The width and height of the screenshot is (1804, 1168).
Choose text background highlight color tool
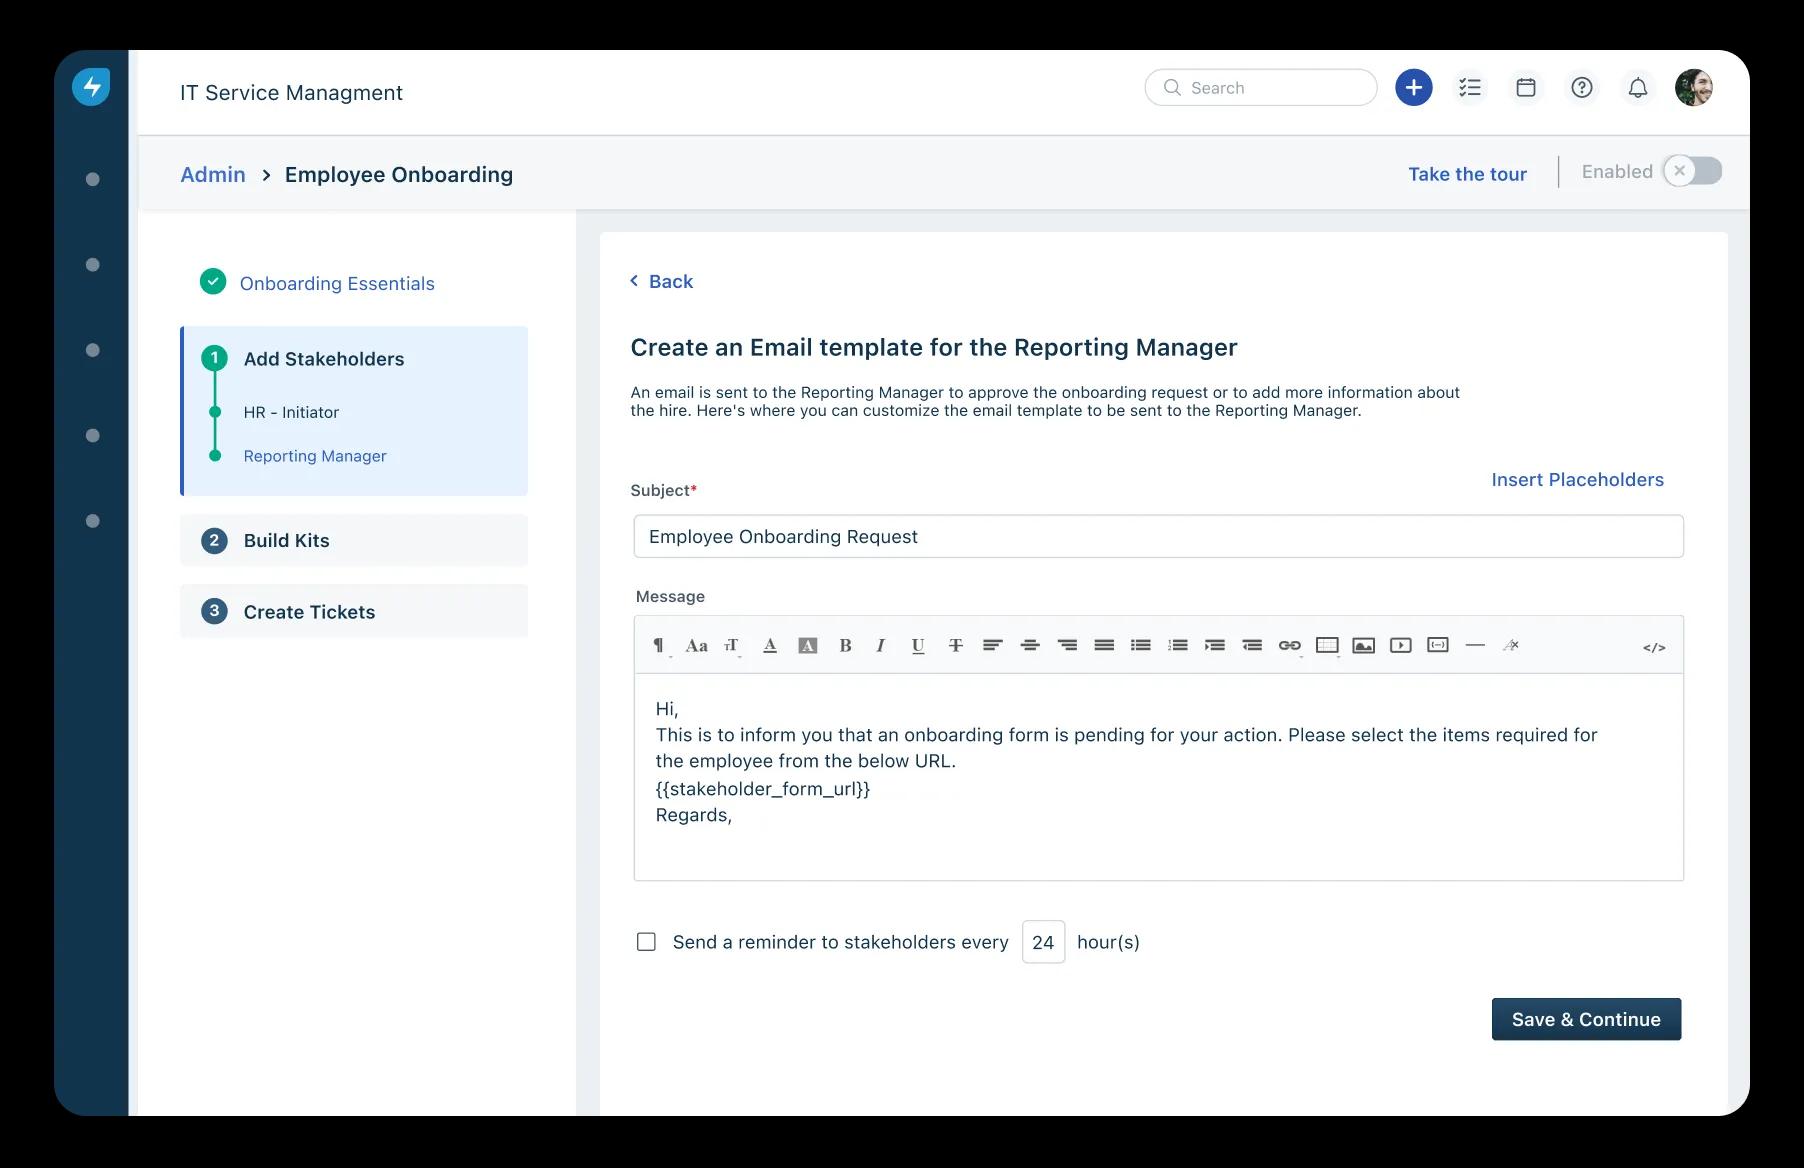(808, 646)
